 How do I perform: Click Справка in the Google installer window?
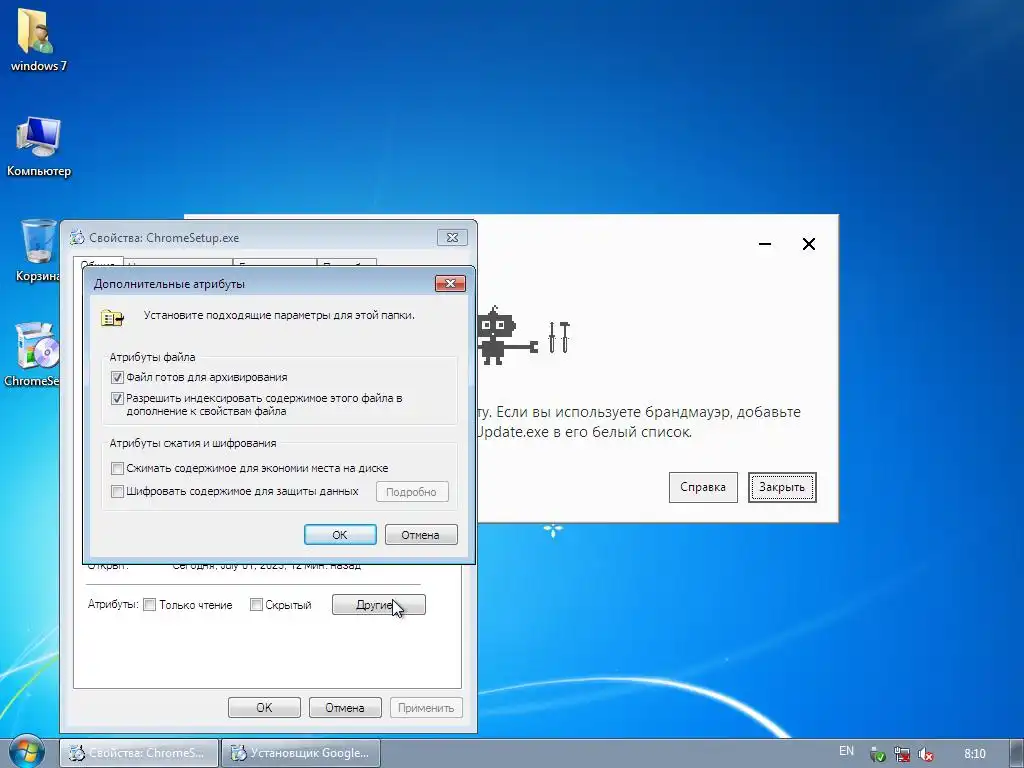[703, 487]
